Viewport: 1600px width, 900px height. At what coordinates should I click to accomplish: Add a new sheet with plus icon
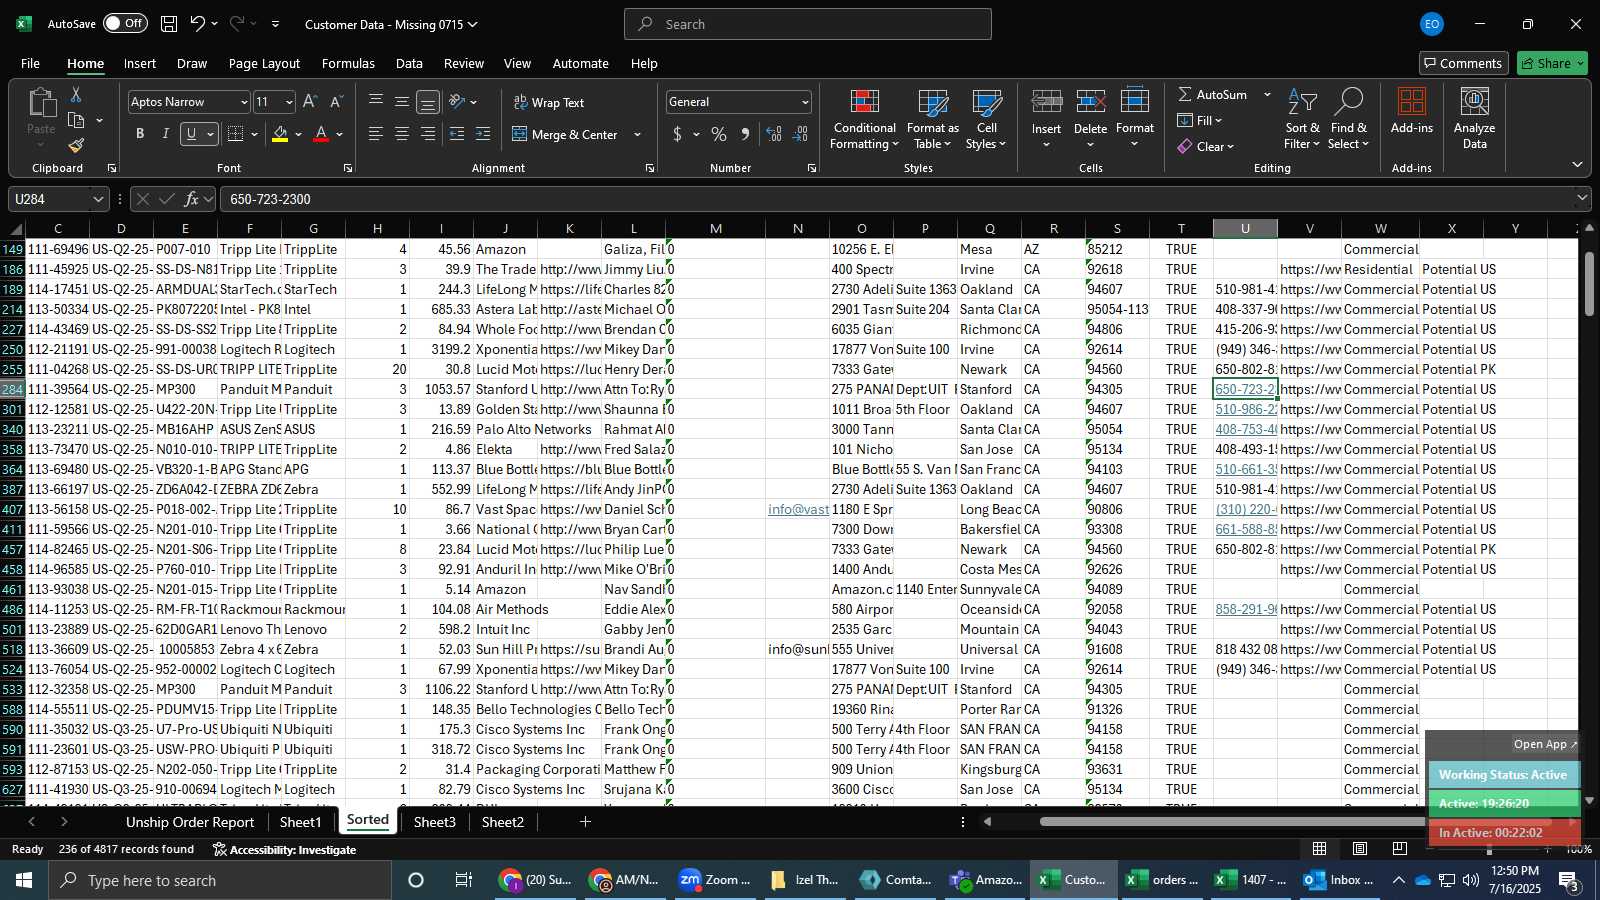pos(585,822)
